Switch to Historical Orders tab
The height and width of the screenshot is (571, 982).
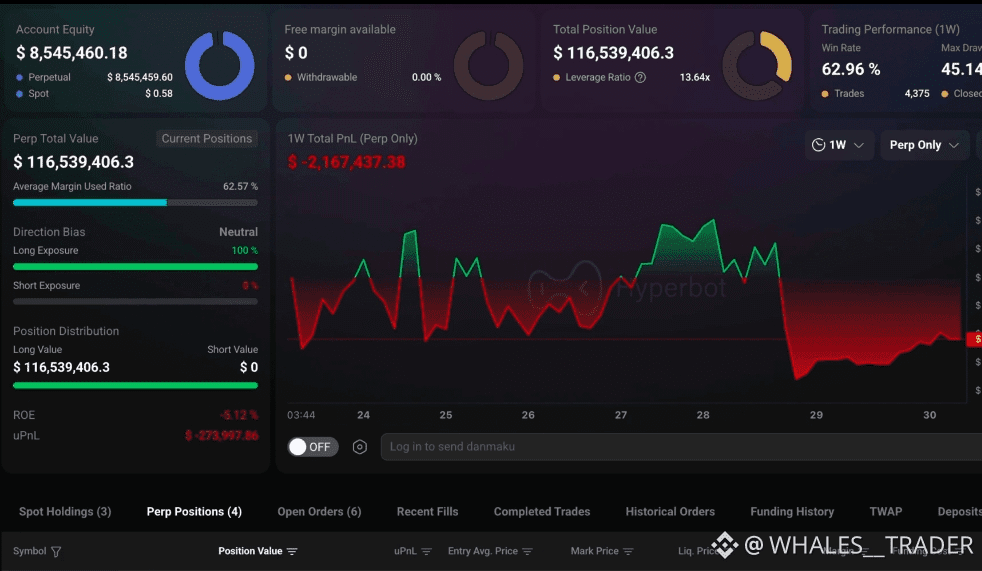tap(670, 512)
